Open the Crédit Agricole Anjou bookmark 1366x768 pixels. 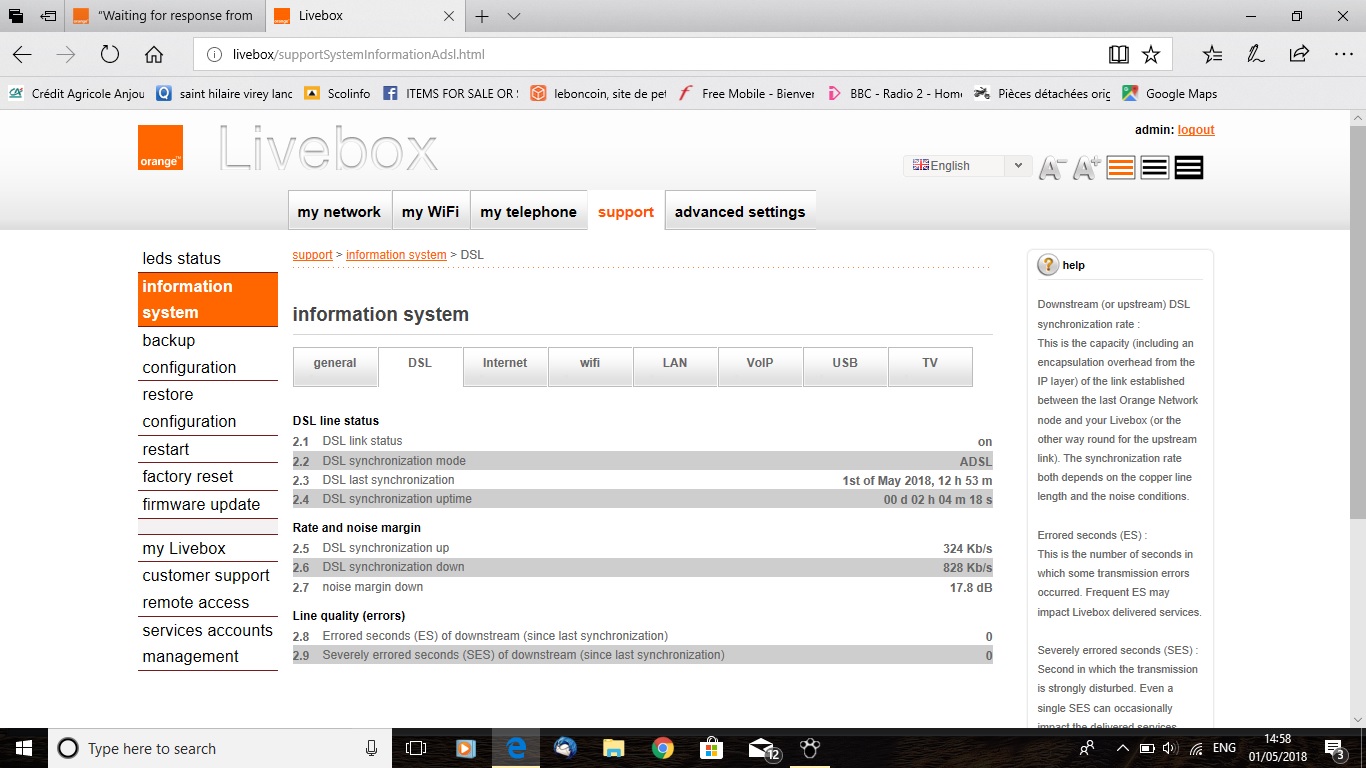pos(77,93)
